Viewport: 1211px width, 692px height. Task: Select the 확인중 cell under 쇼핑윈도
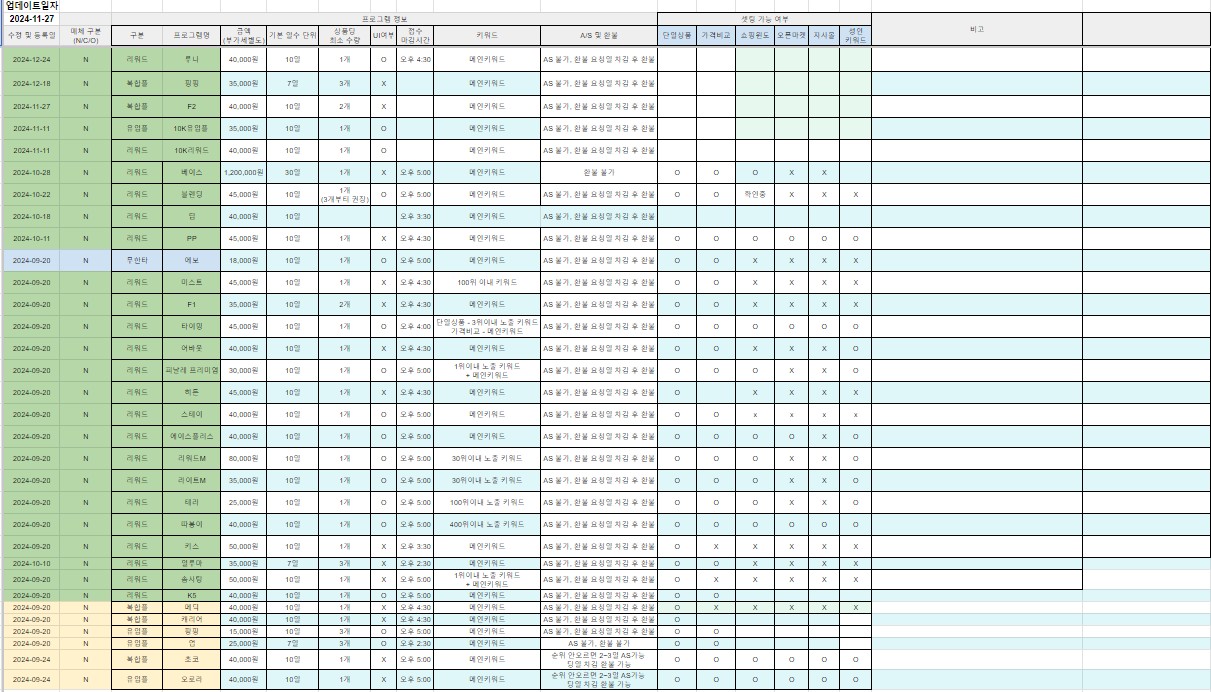click(755, 194)
